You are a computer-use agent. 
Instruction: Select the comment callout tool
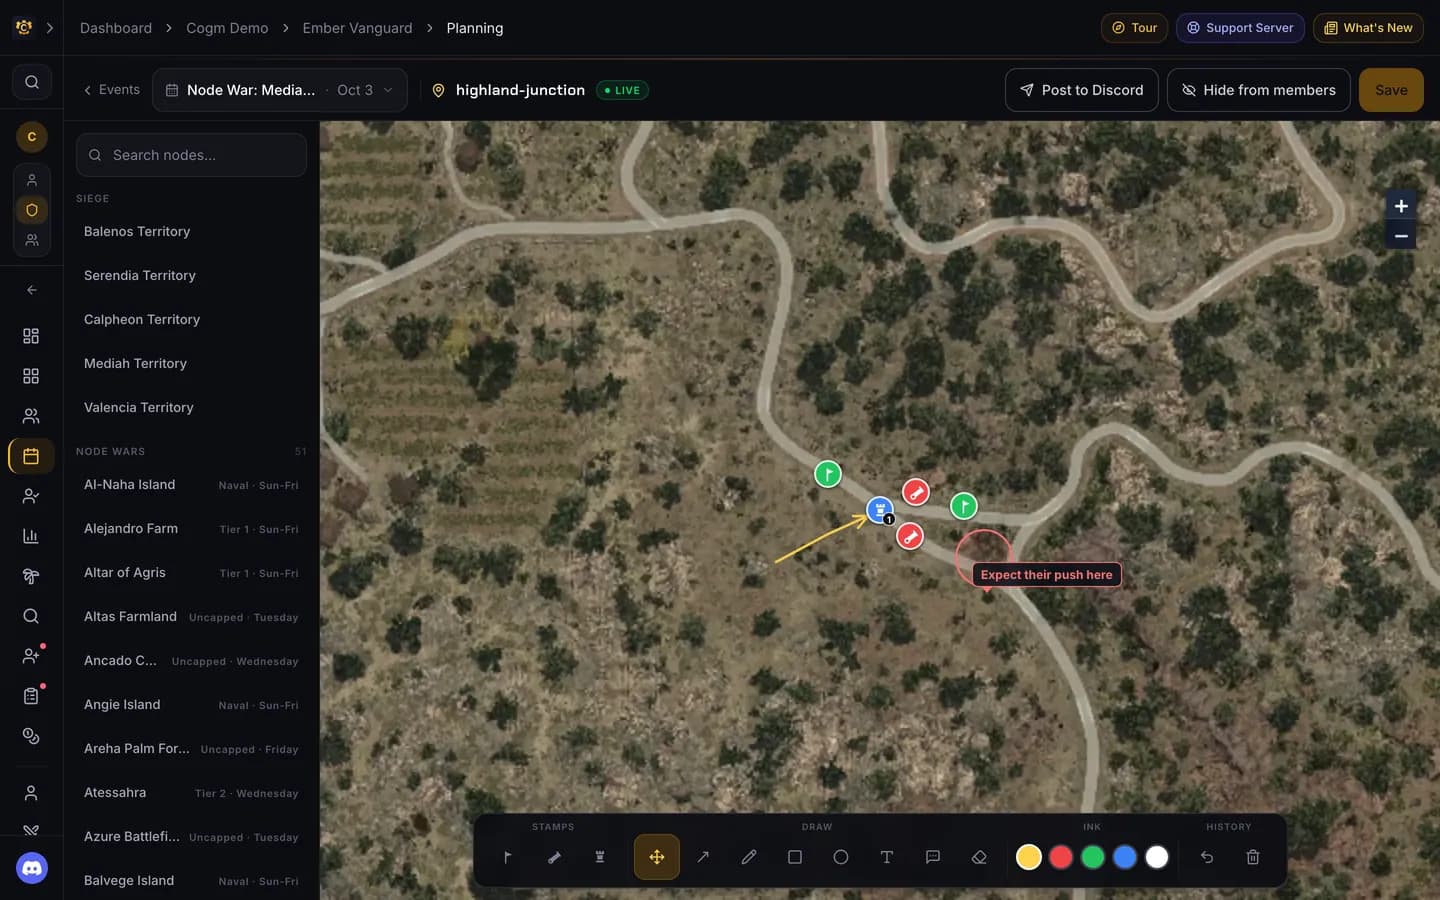(933, 857)
